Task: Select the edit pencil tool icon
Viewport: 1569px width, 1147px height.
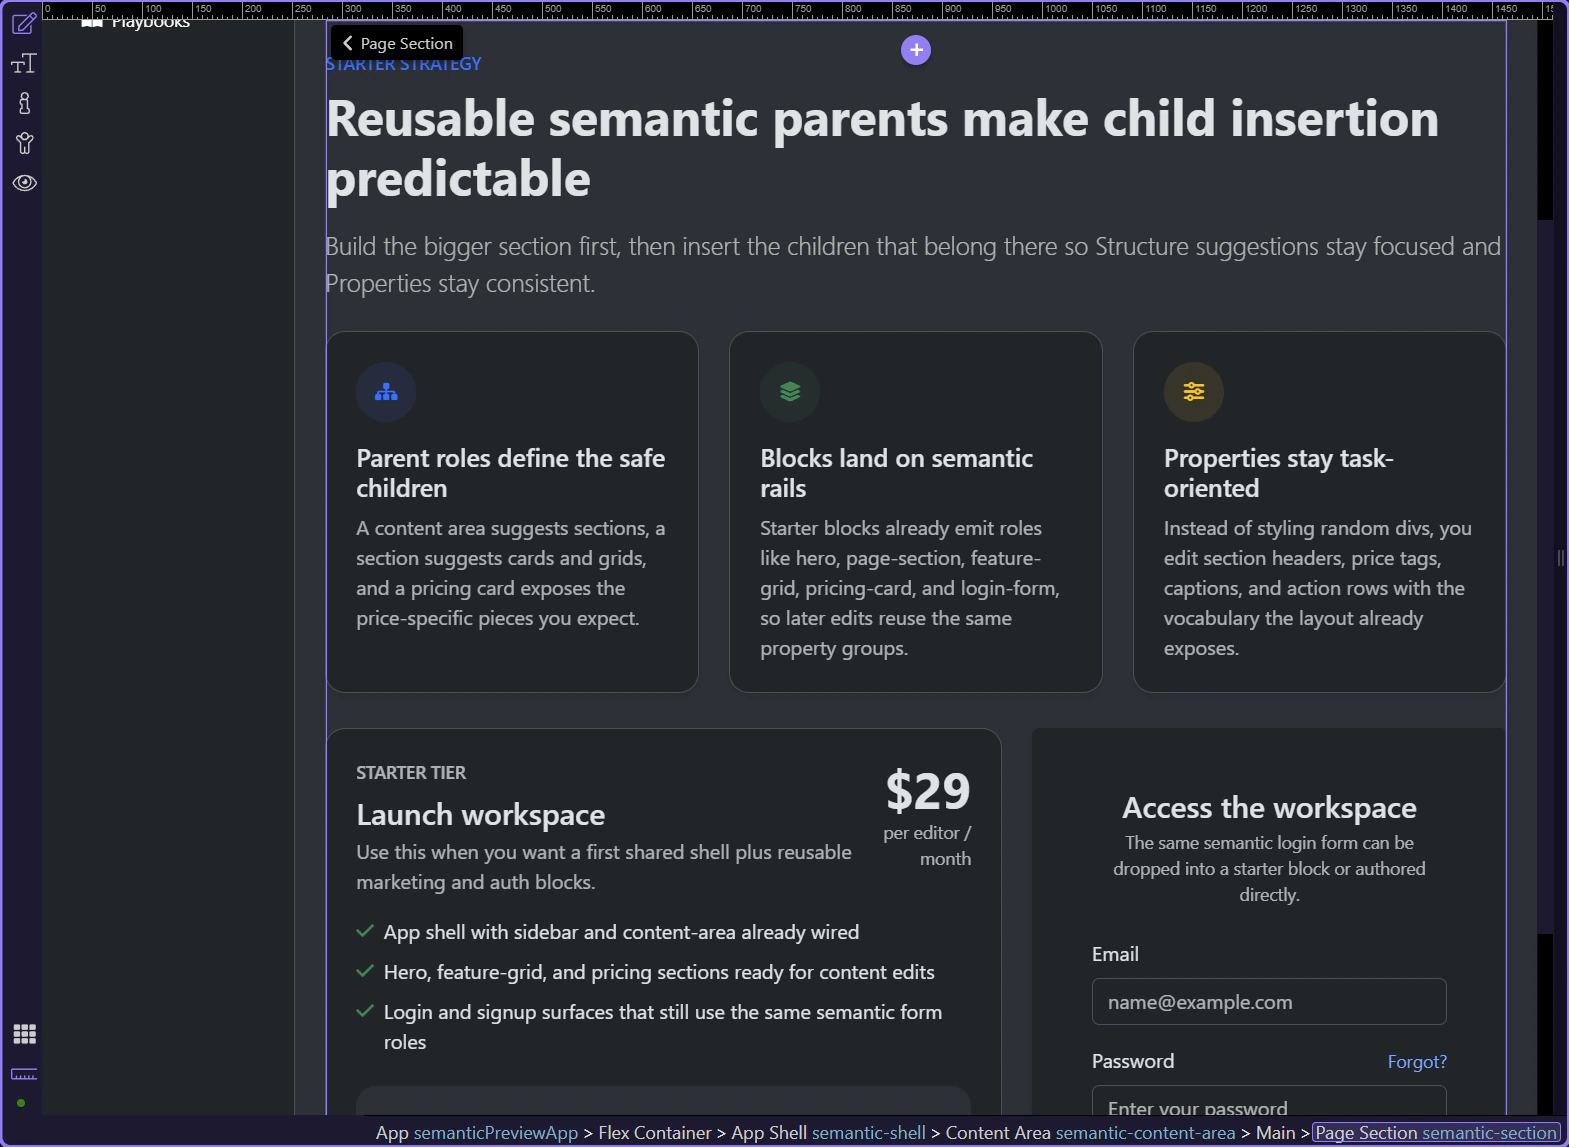Action: [x=24, y=23]
